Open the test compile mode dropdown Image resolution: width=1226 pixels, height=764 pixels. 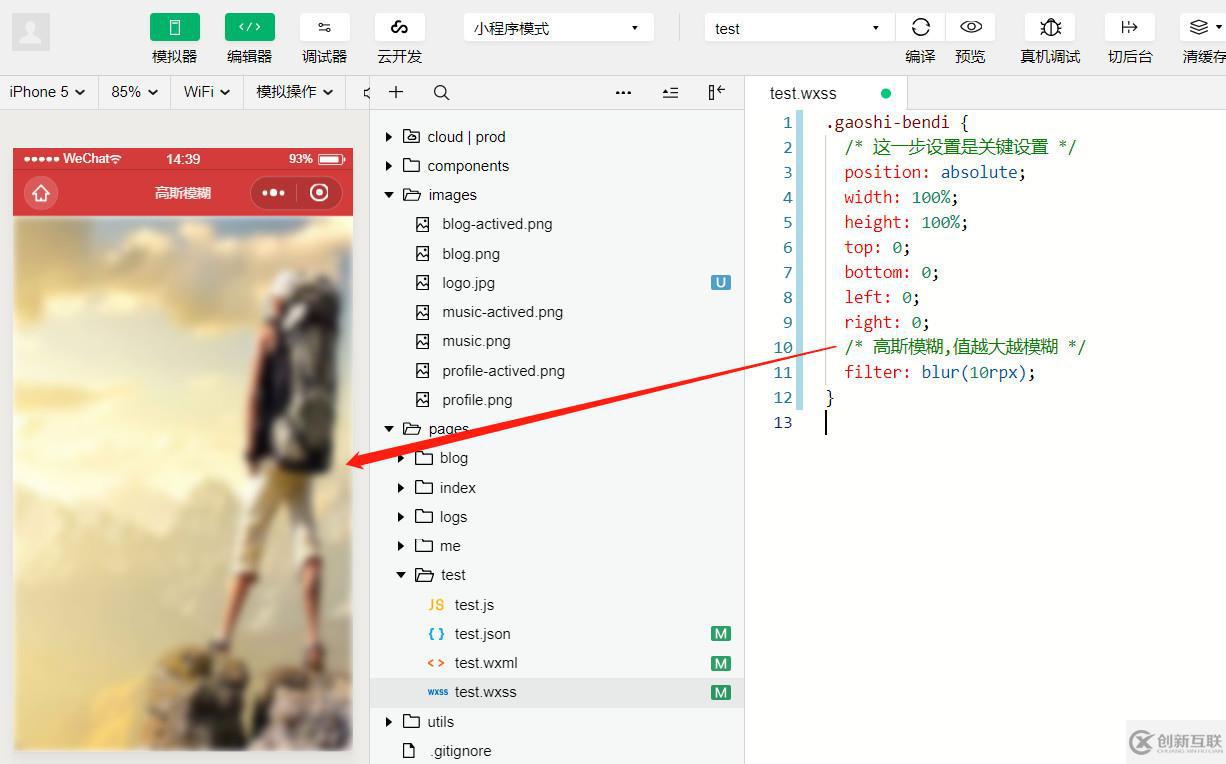click(x=799, y=28)
